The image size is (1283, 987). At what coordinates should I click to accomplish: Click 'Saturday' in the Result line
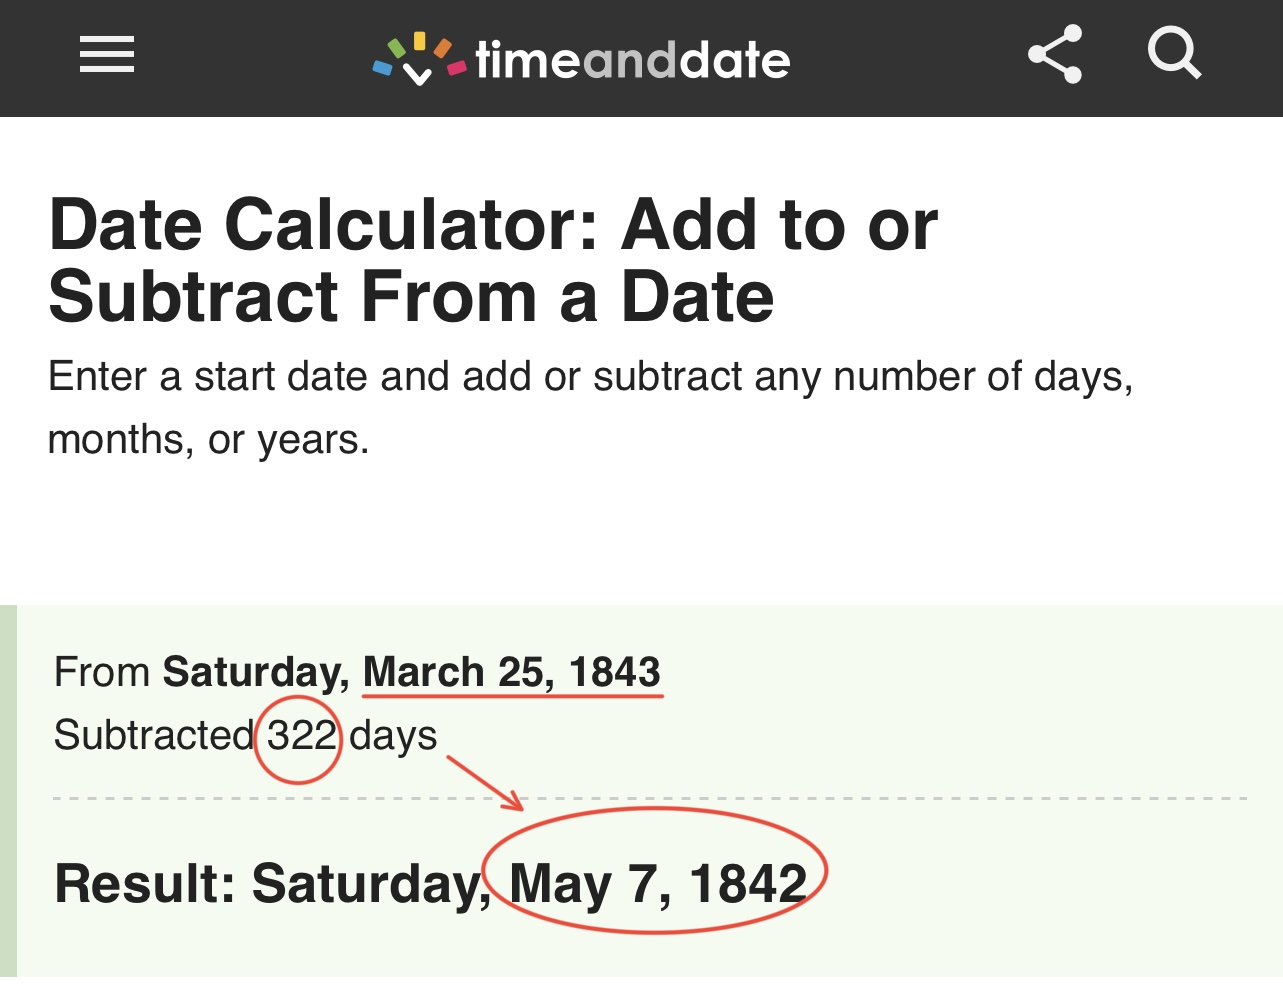(370, 884)
